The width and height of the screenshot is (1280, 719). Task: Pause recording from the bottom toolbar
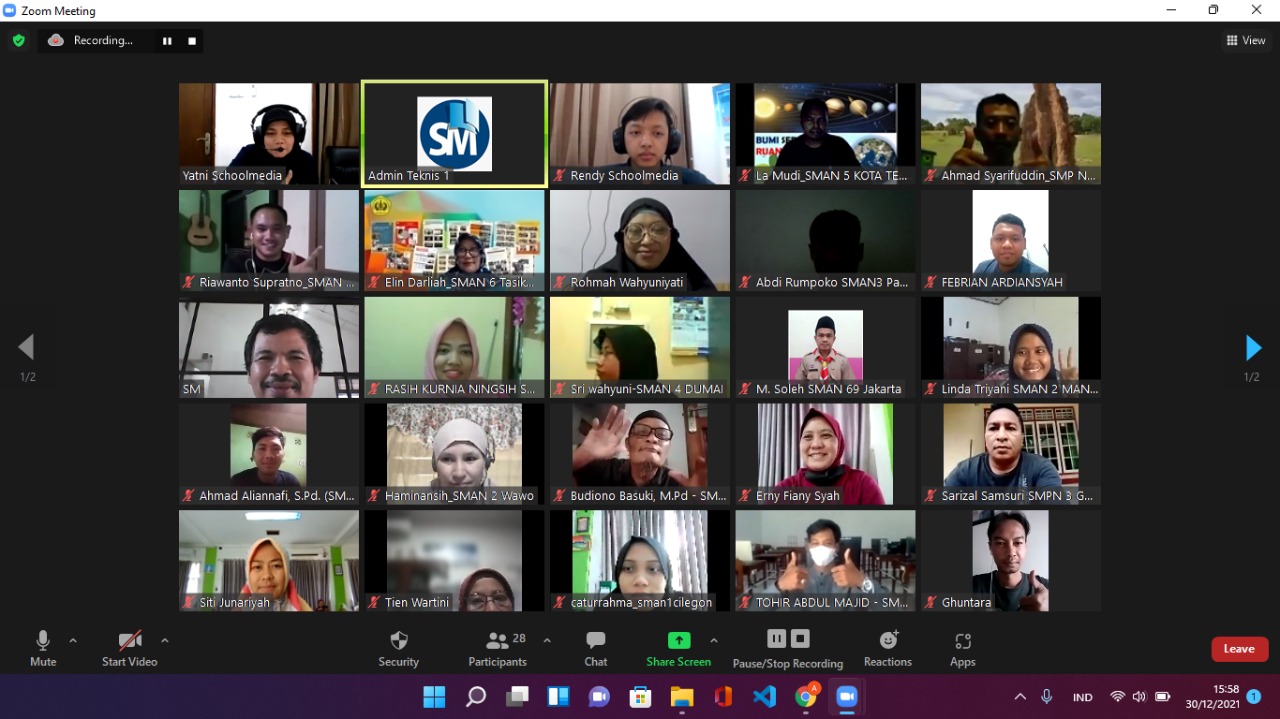point(776,639)
